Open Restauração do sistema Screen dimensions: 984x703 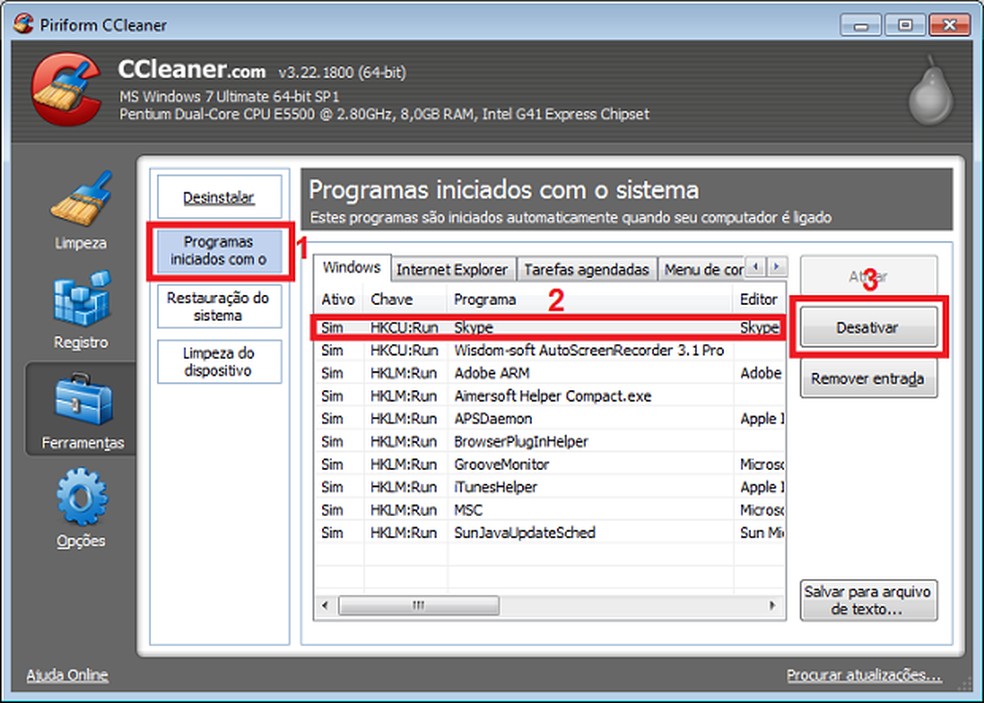coord(219,306)
